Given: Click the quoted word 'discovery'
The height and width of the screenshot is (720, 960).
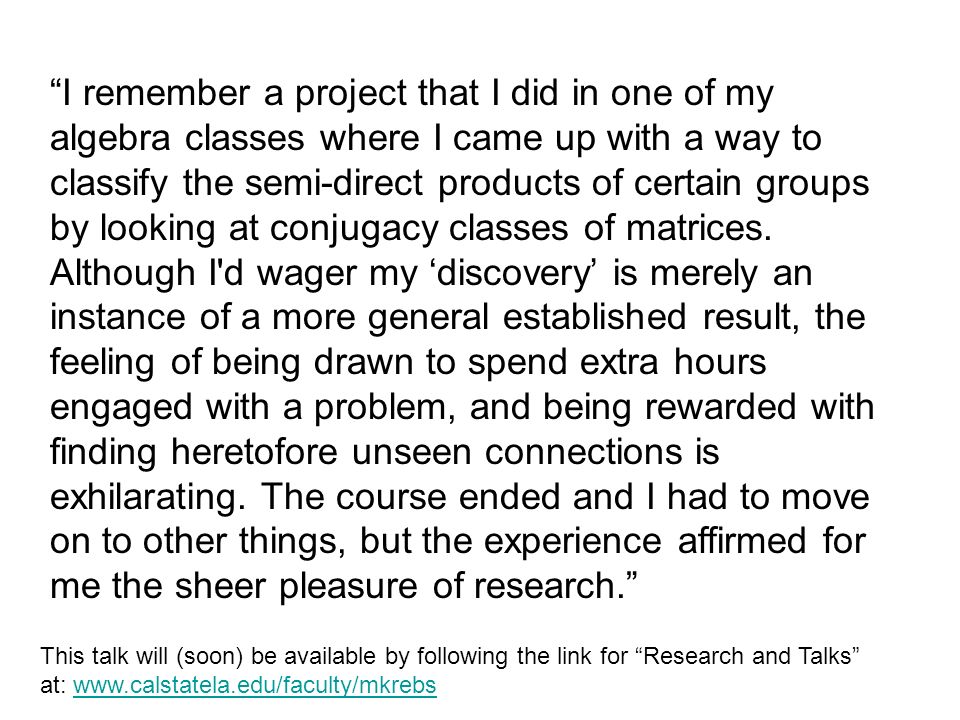Looking at the screenshot, I should 514,273.
